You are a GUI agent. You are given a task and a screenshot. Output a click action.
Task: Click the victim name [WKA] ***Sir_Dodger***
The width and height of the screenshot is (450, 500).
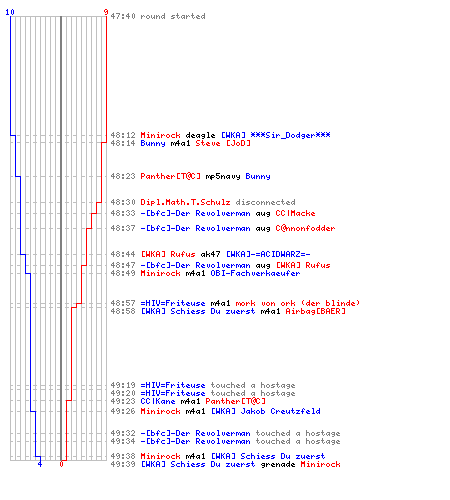click(x=276, y=135)
